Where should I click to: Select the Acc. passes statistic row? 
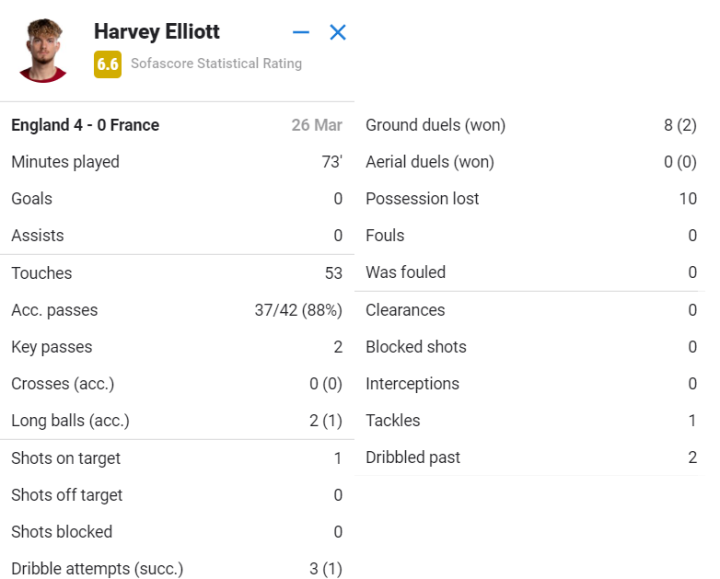[x=176, y=310]
